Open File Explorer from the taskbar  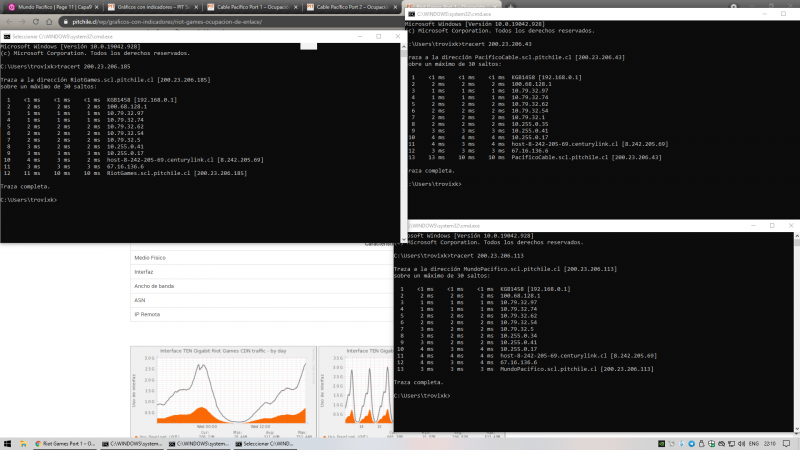pyautogui.click(x=23, y=444)
